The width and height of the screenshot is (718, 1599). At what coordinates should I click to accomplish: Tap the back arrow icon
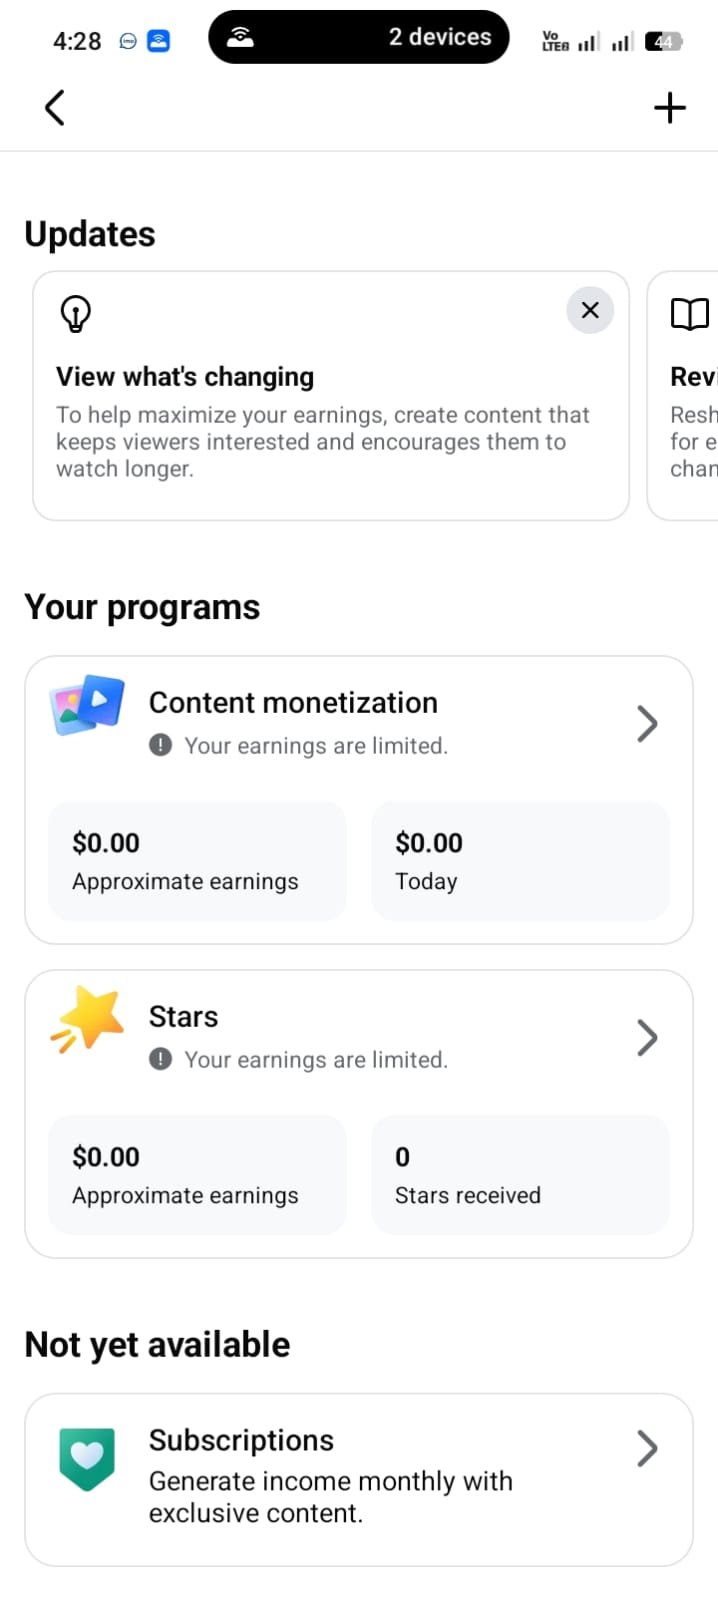pos(55,108)
